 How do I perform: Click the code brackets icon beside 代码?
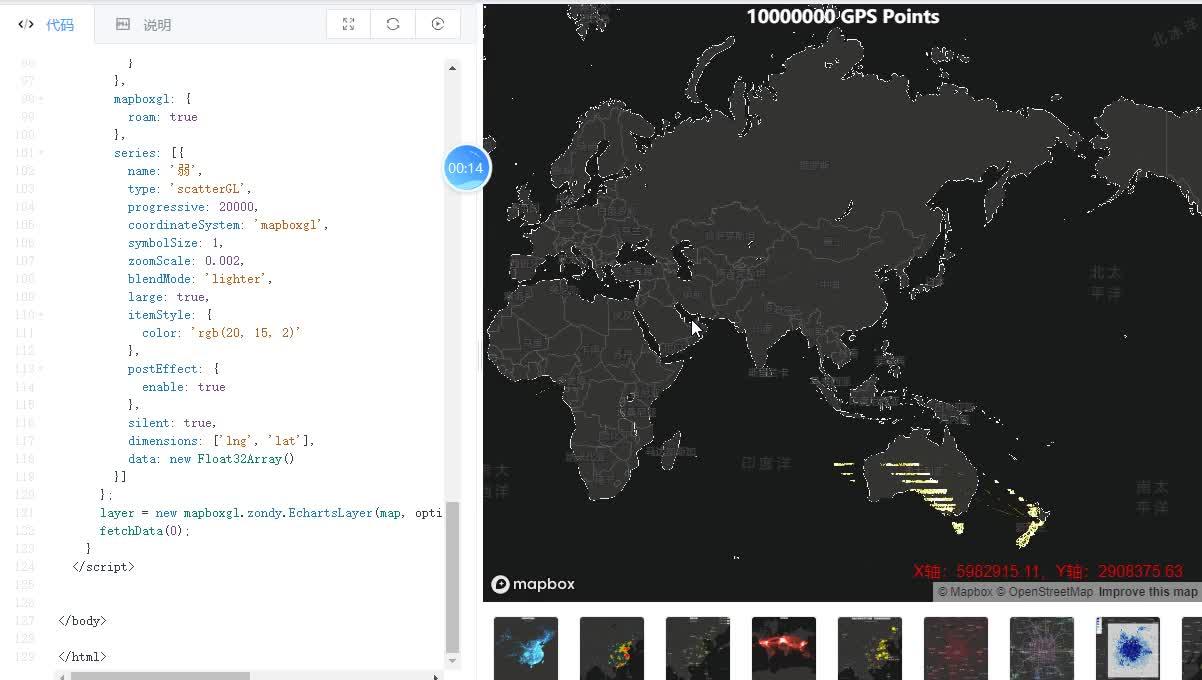[x=25, y=24]
